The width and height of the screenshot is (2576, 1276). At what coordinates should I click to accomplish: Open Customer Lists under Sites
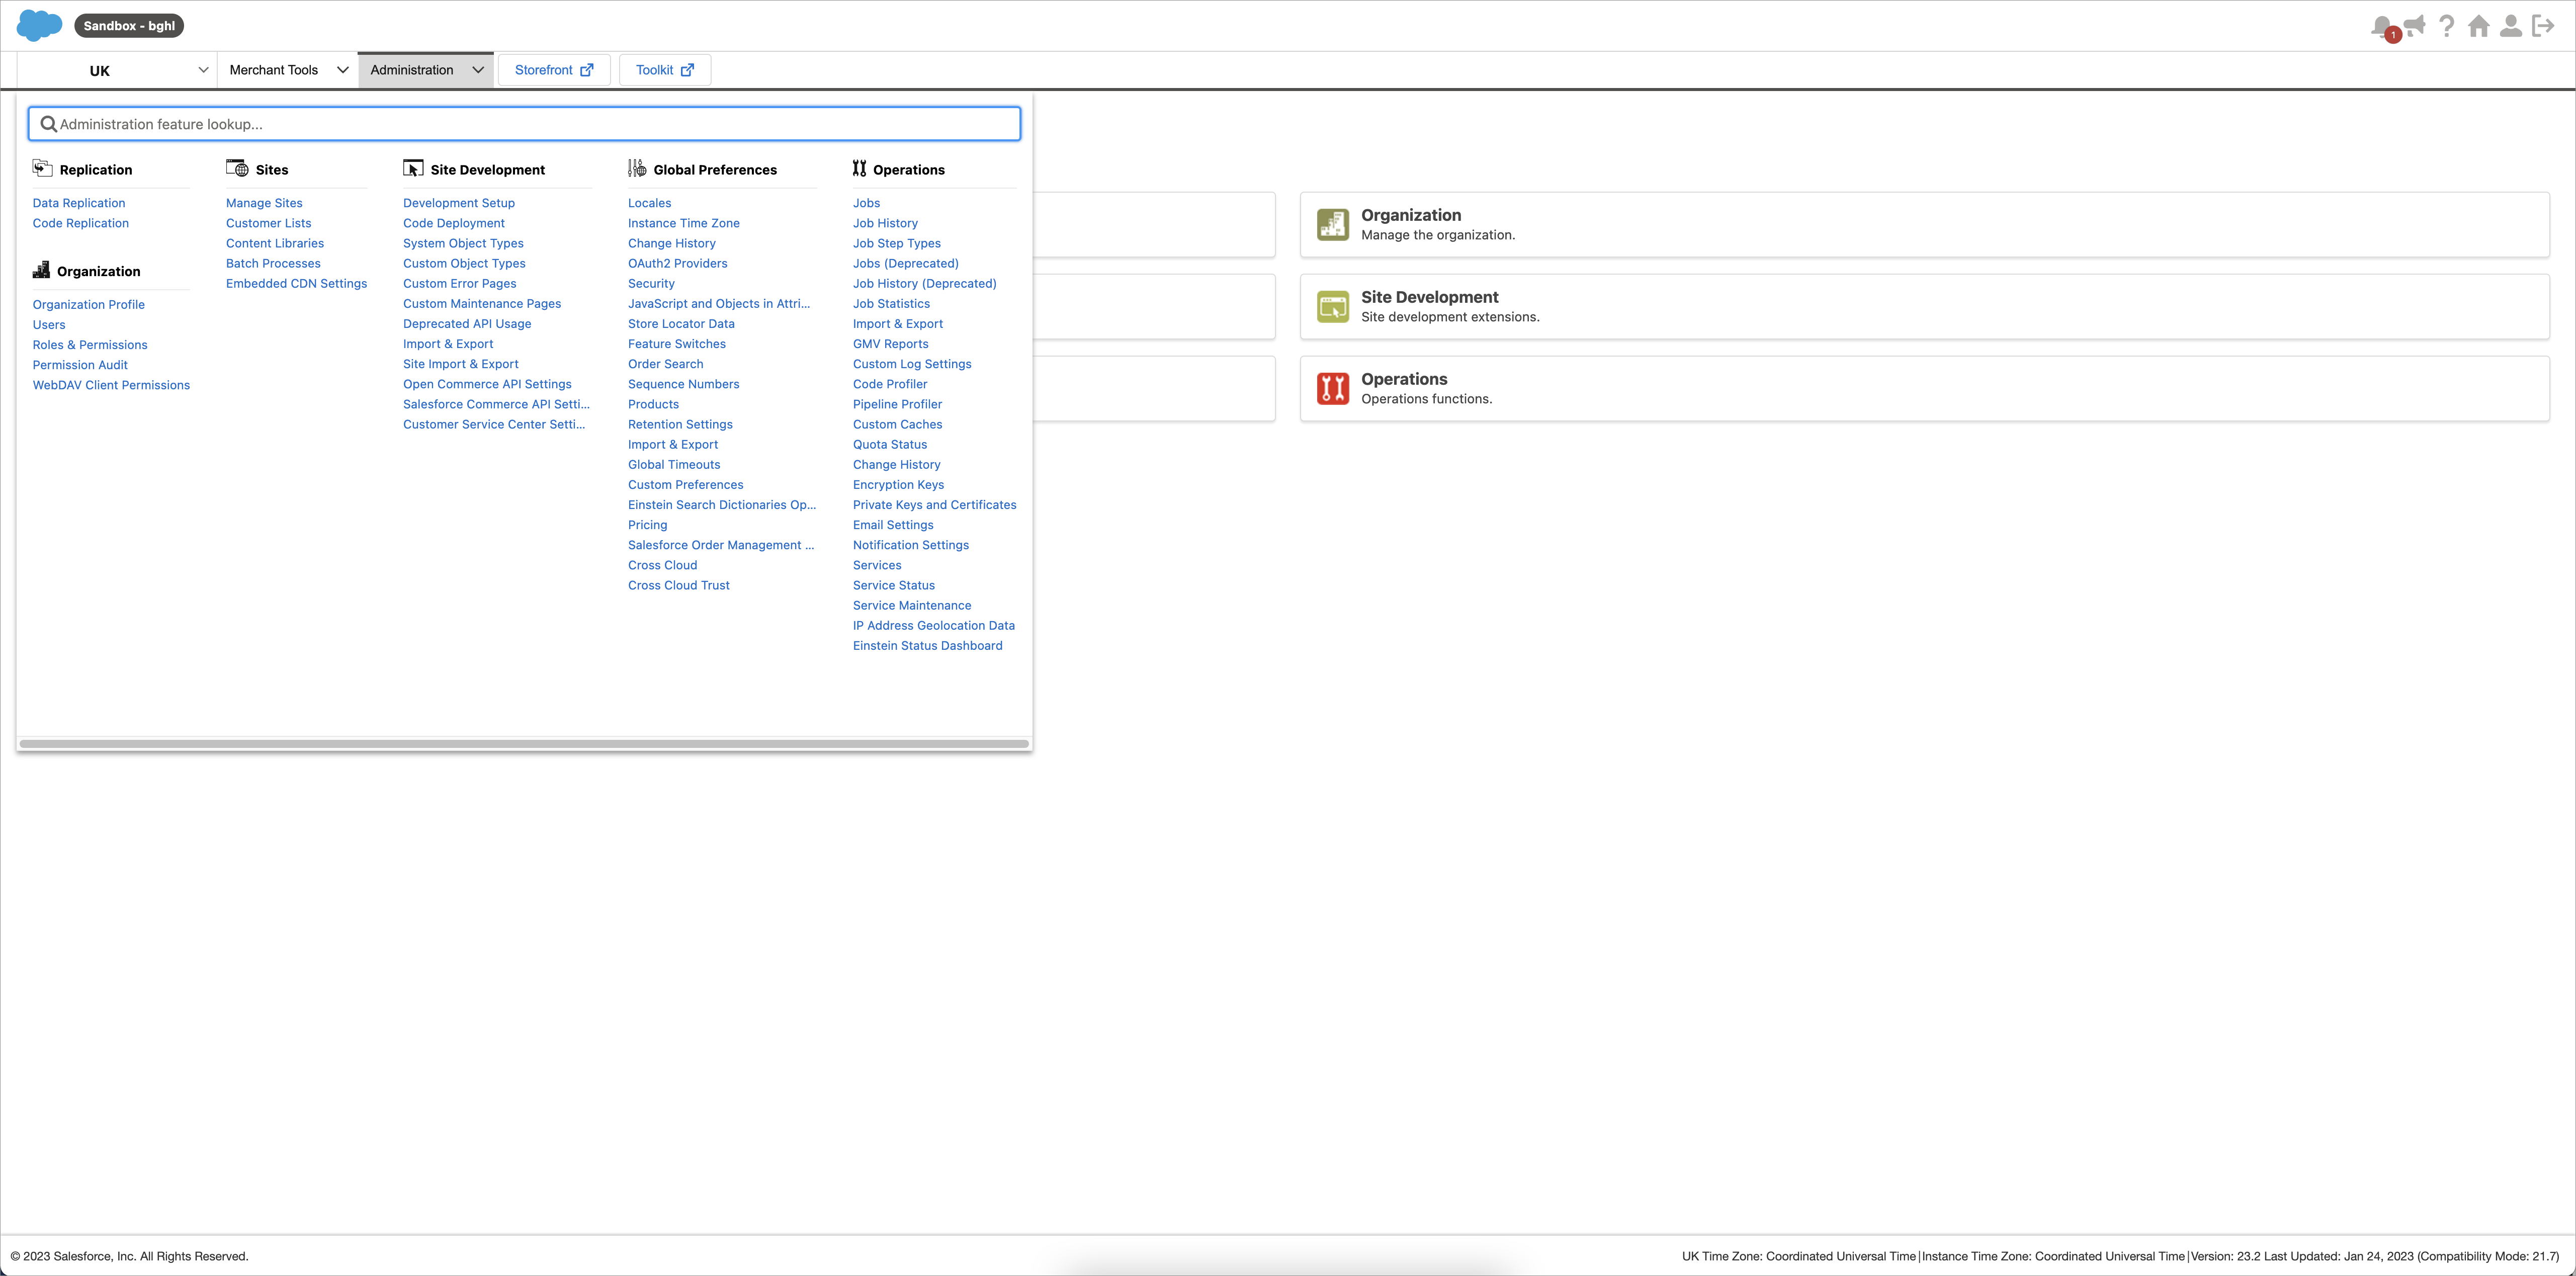point(269,223)
